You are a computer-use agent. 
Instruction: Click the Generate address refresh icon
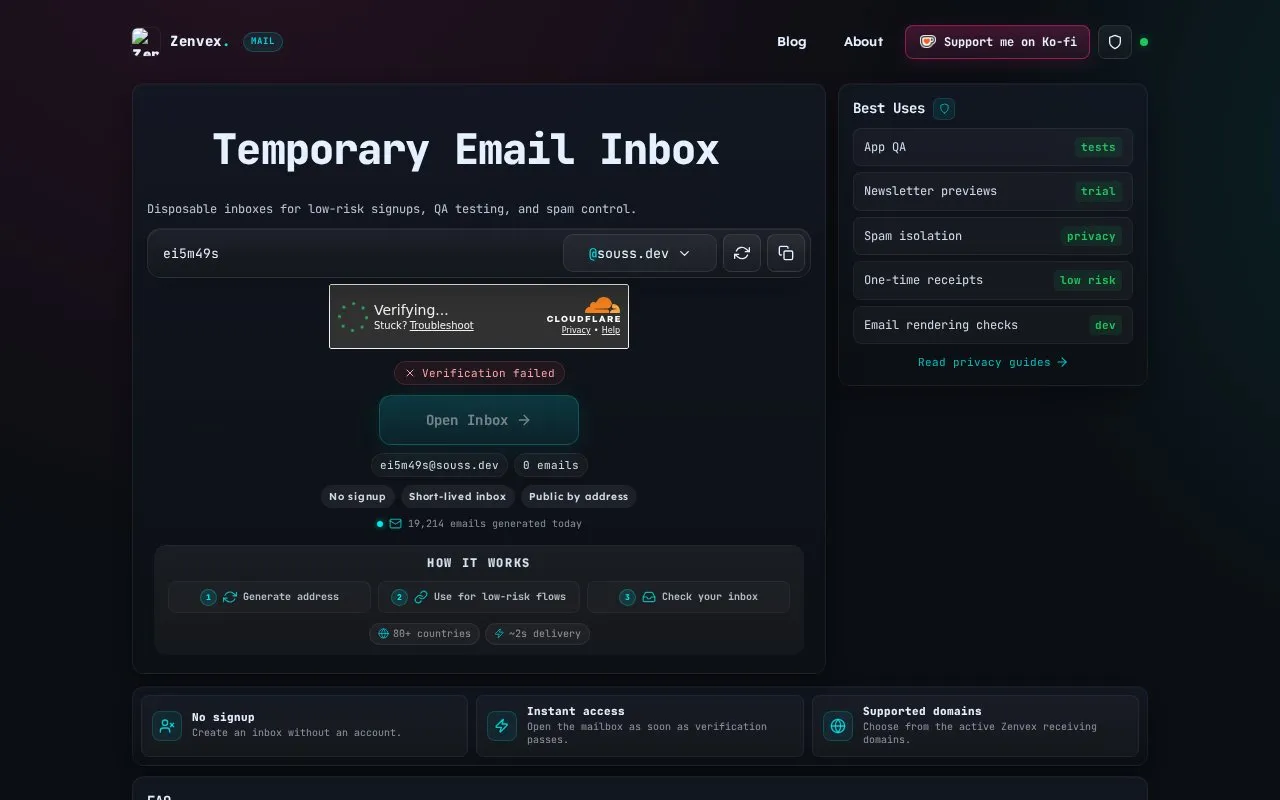230,597
